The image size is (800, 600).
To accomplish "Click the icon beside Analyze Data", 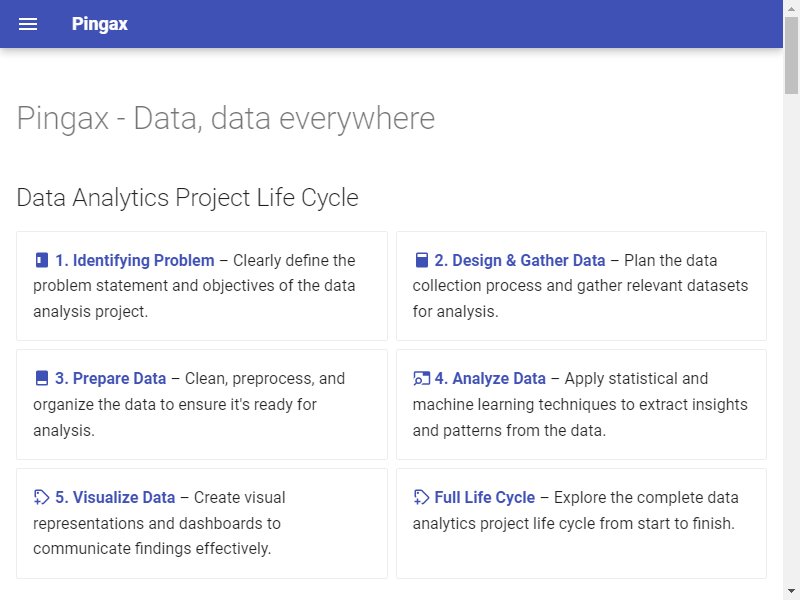I will click(421, 378).
